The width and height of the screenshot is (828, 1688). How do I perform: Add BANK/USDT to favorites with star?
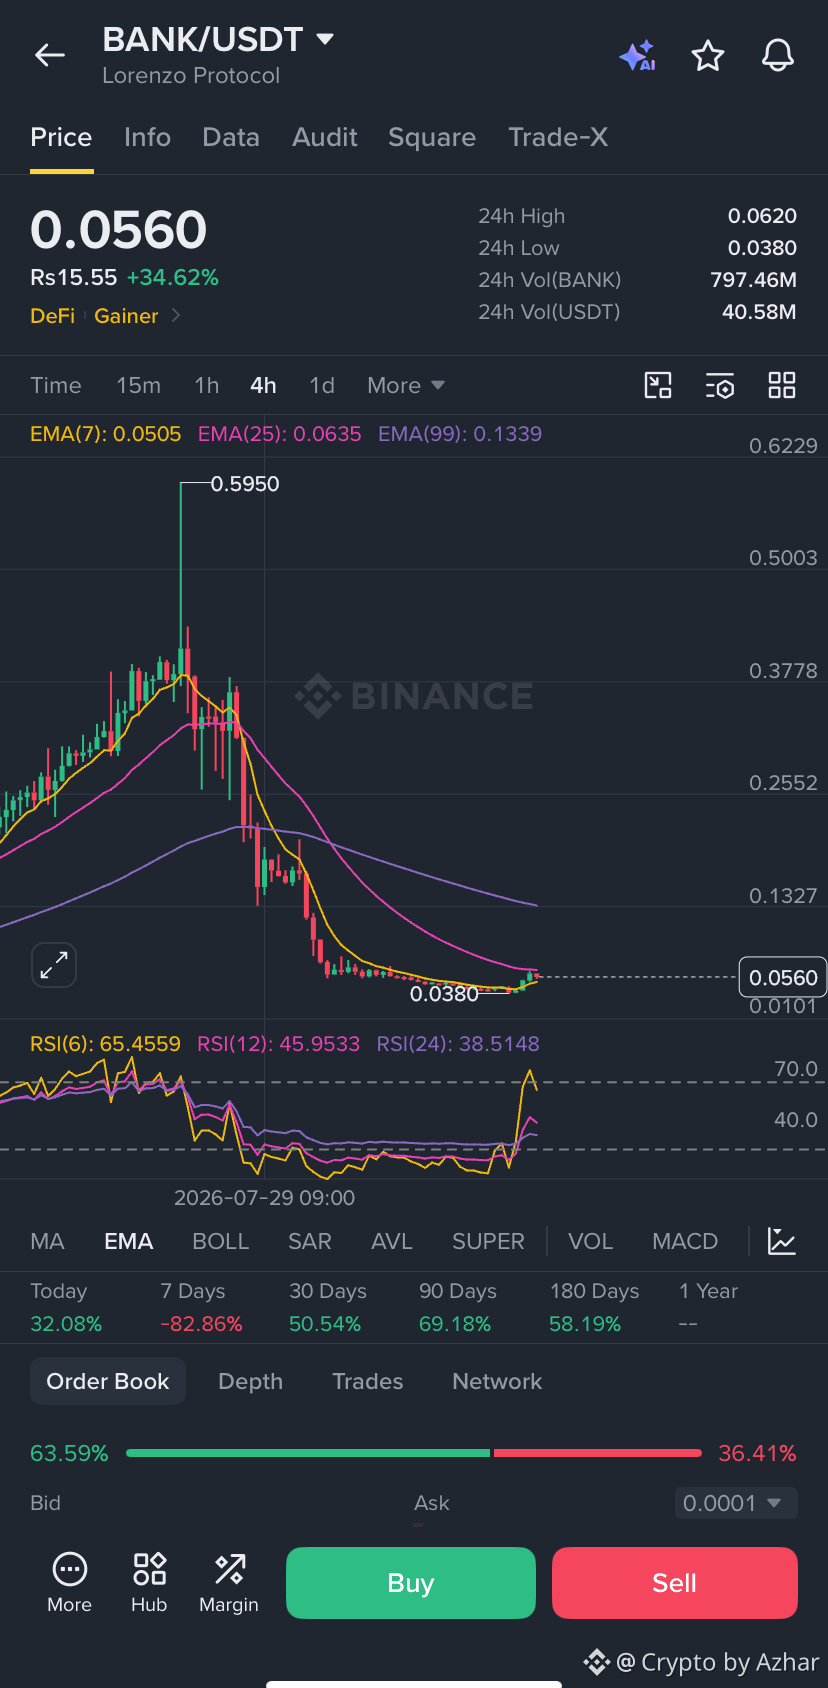708,55
